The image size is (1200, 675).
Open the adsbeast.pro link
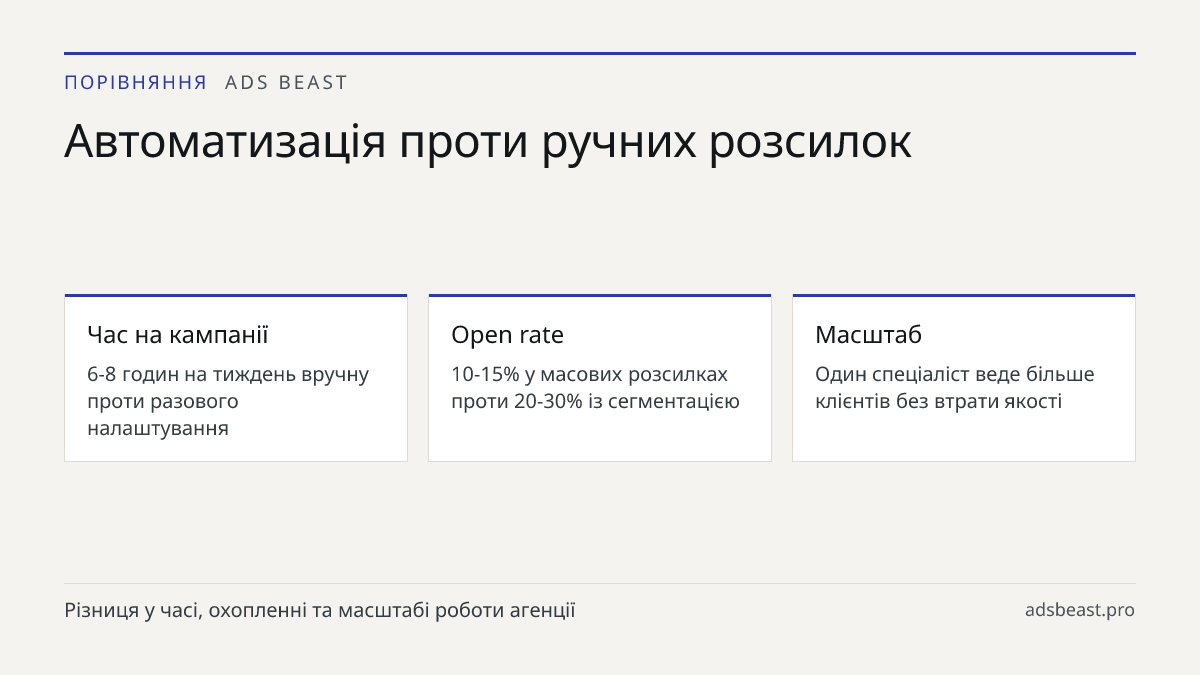coord(1080,610)
